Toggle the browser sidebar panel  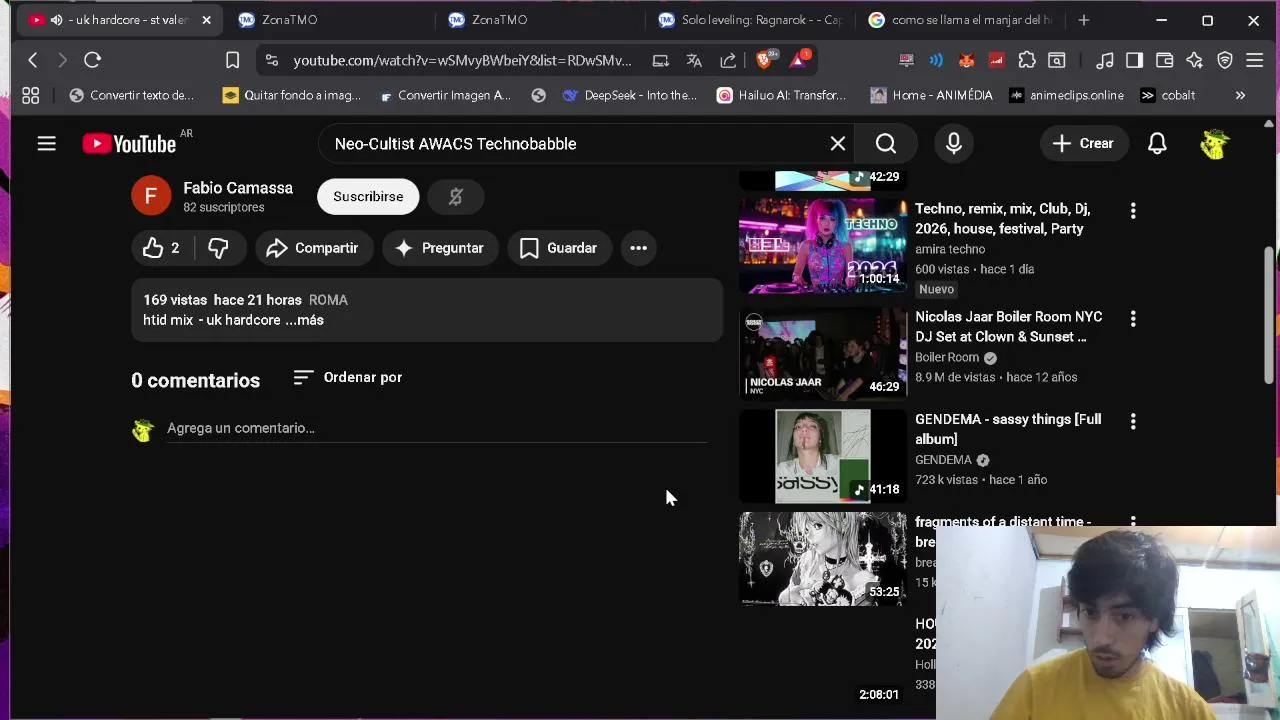click(x=1134, y=60)
